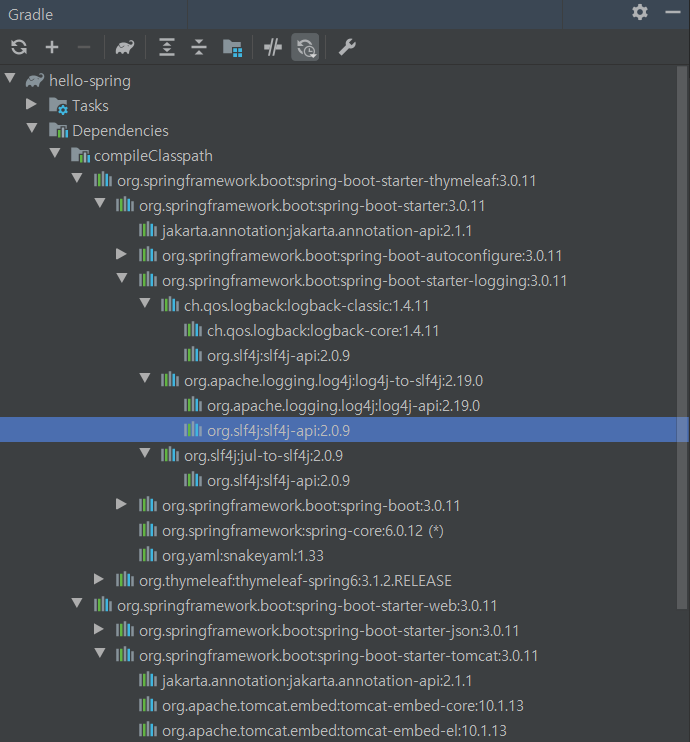Select the Gradle tool window title tab
690x742 pixels.
click(x=31, y=15)
